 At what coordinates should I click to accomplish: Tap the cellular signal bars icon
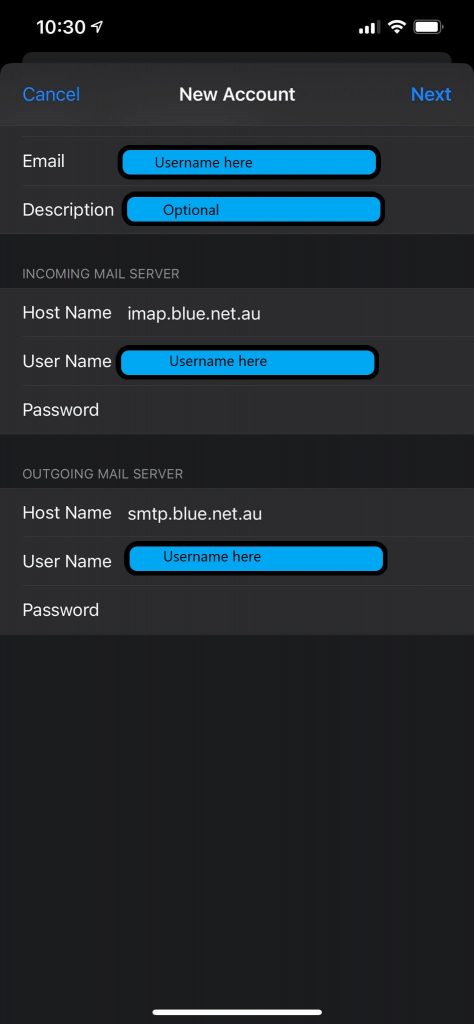(370, 27)
